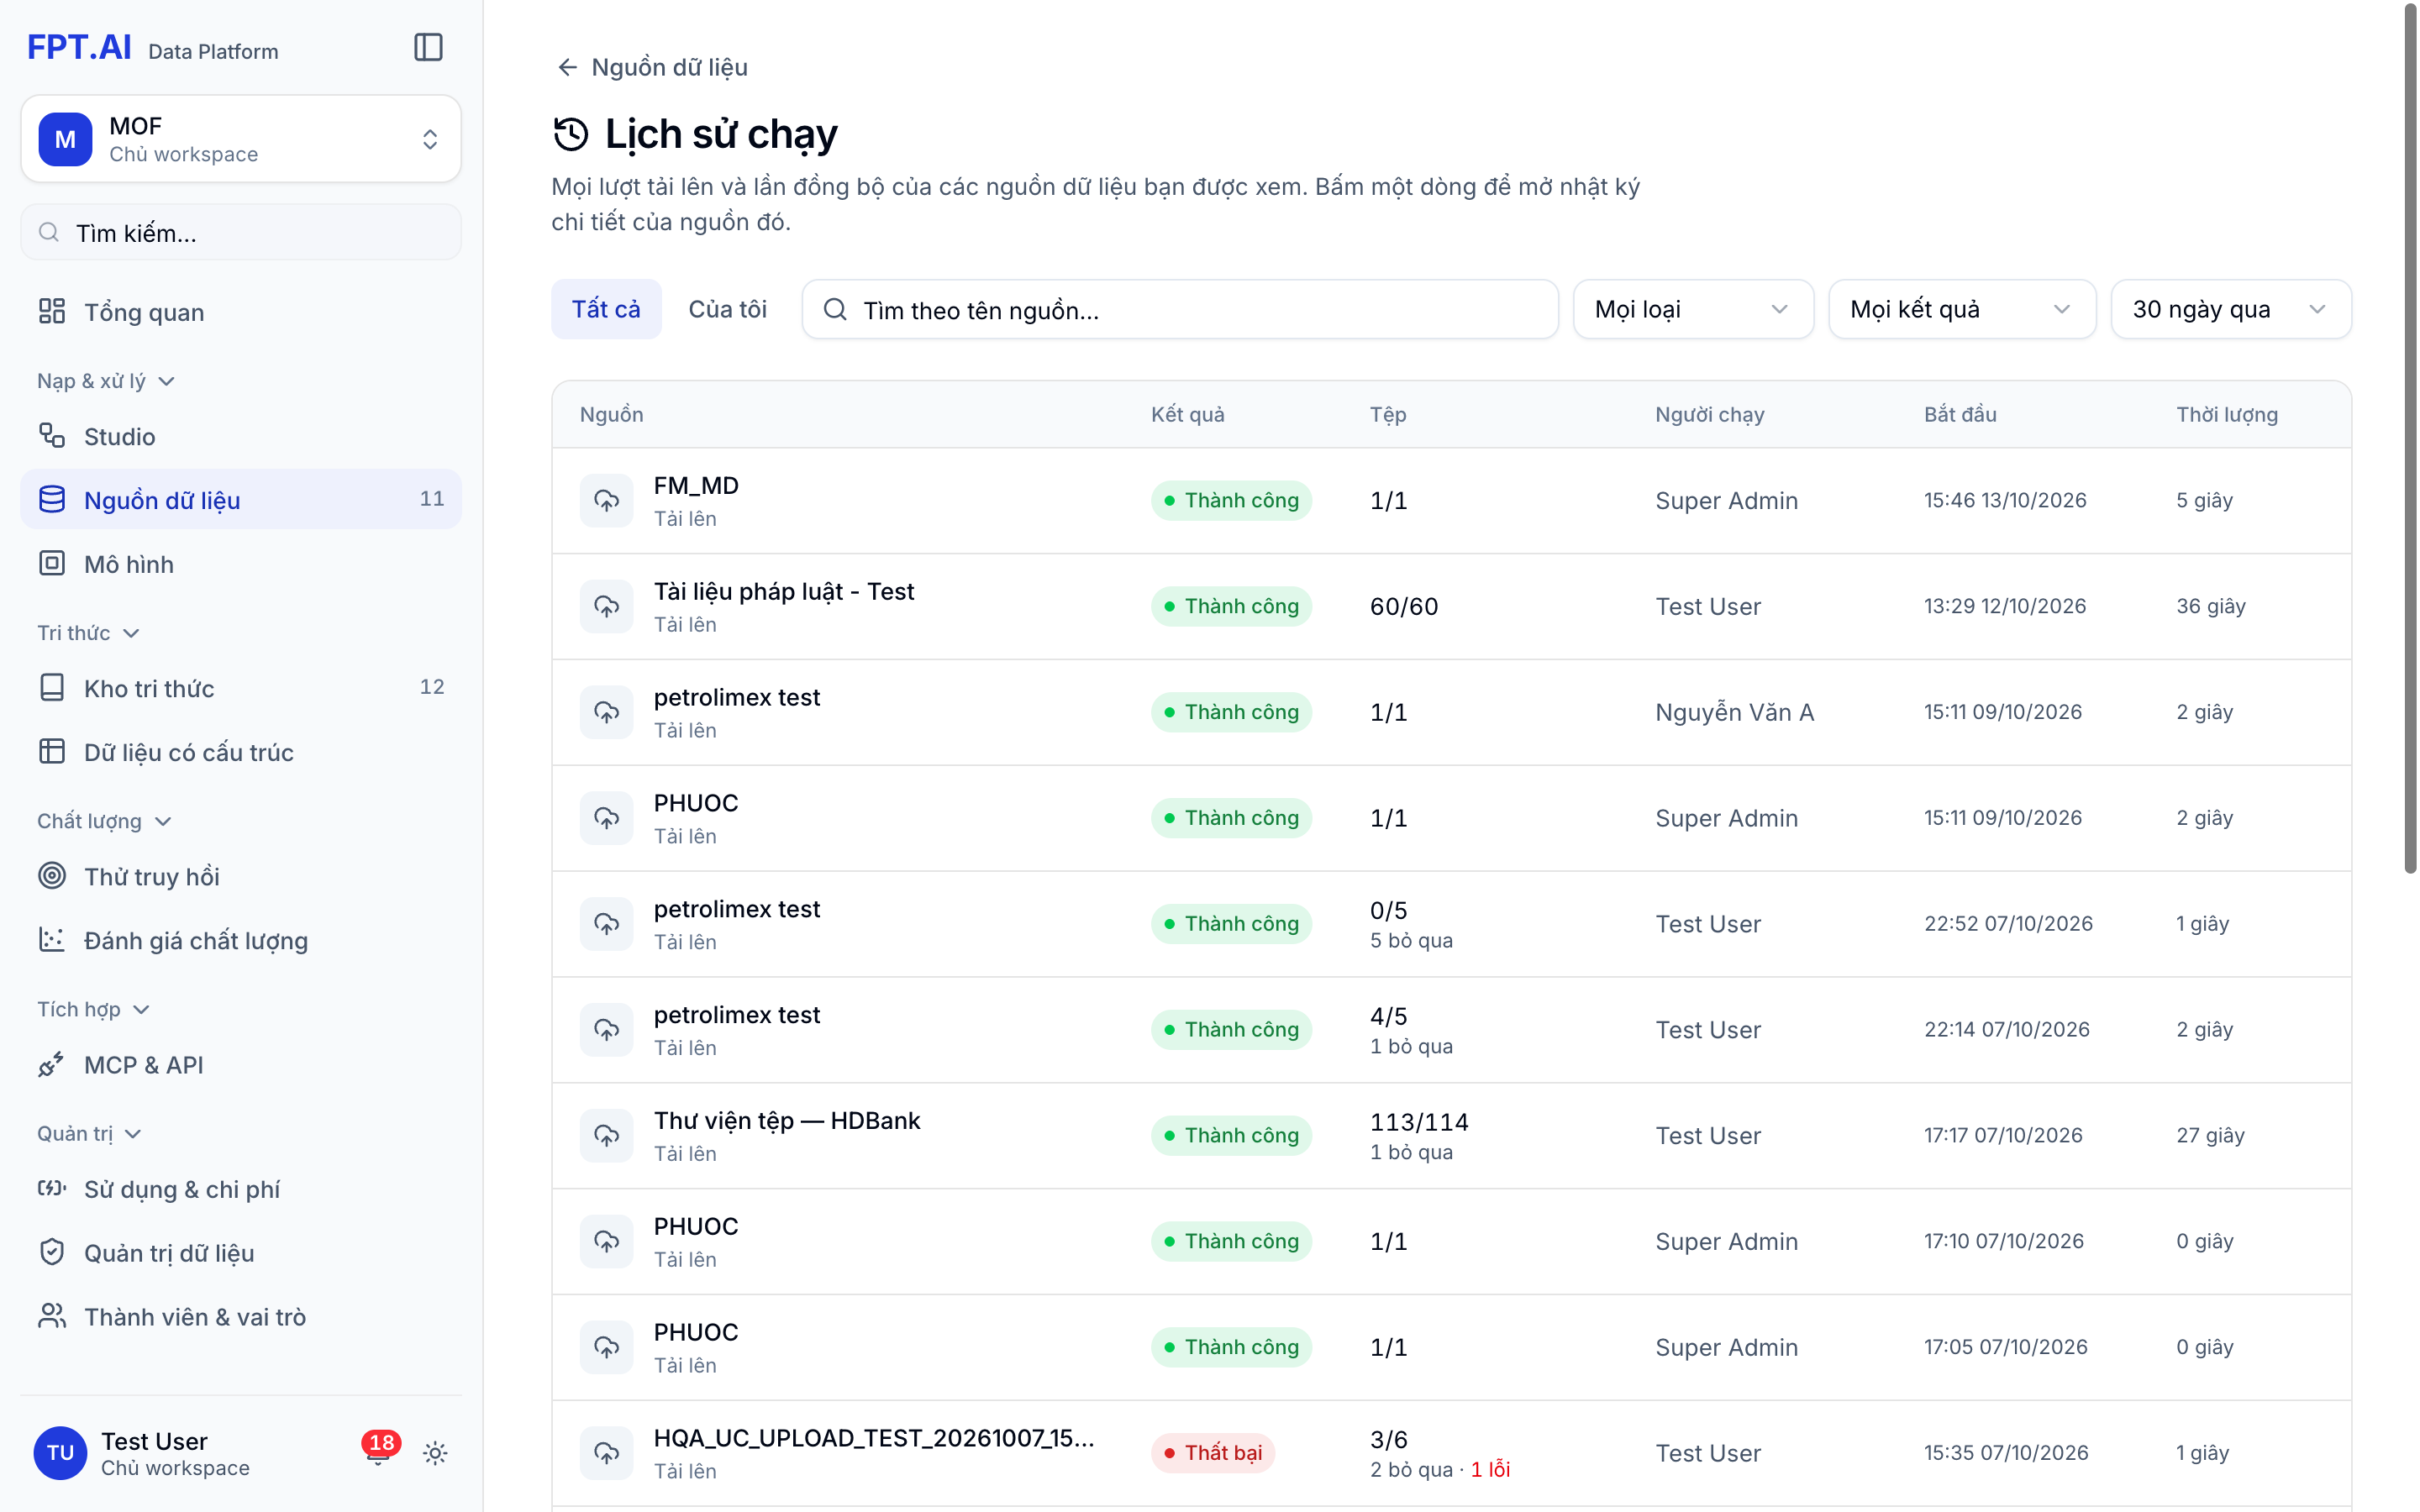The image size is (2420, 1512).
Task: Open the Mọi loại dropdown
Action: click(1693, 309)
